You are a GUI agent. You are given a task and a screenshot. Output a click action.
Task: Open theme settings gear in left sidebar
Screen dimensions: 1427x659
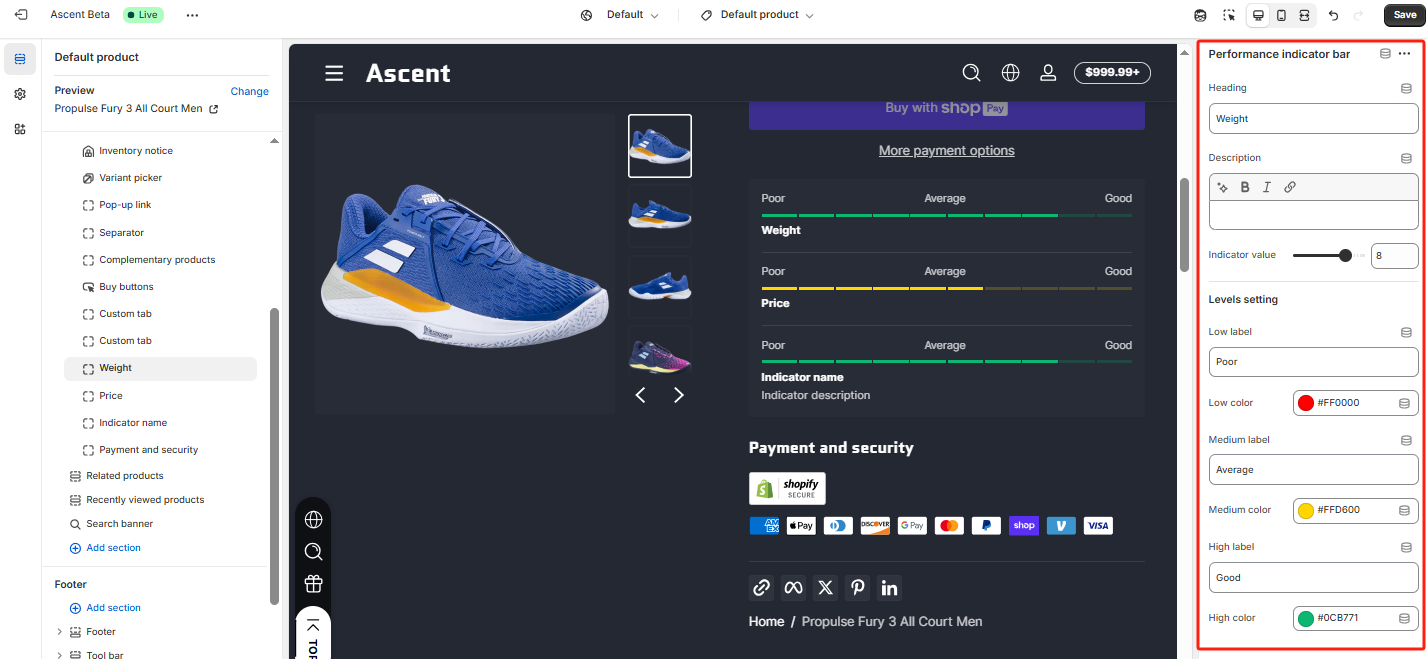coord(20,94)
